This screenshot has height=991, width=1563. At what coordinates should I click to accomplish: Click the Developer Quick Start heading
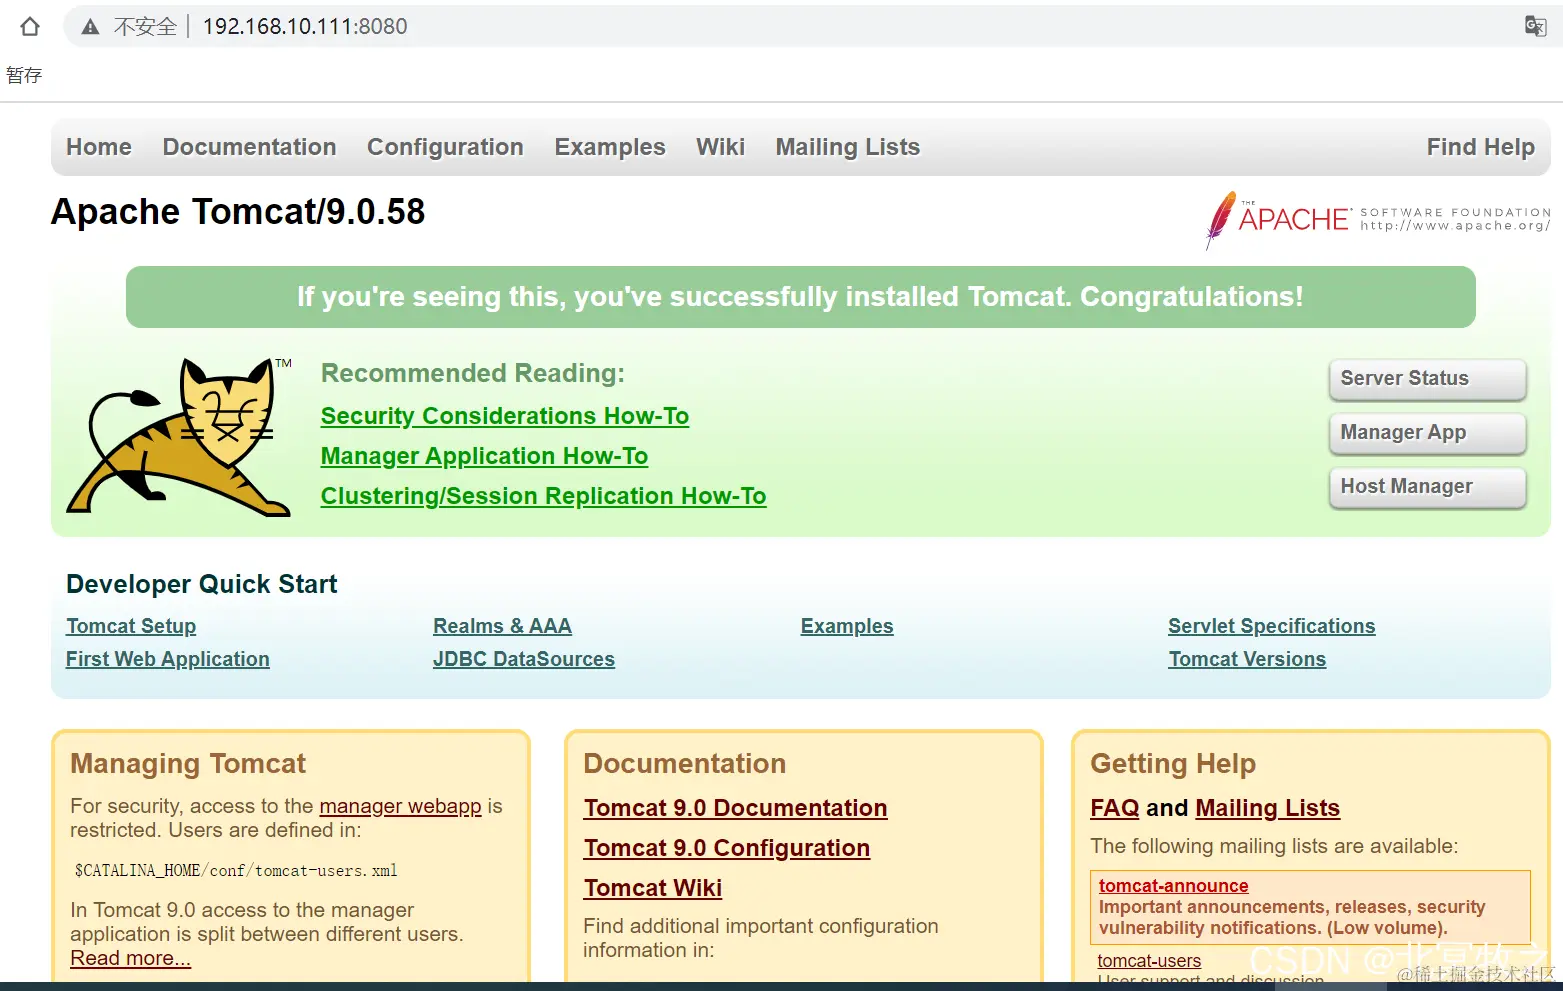click(202, 584)
